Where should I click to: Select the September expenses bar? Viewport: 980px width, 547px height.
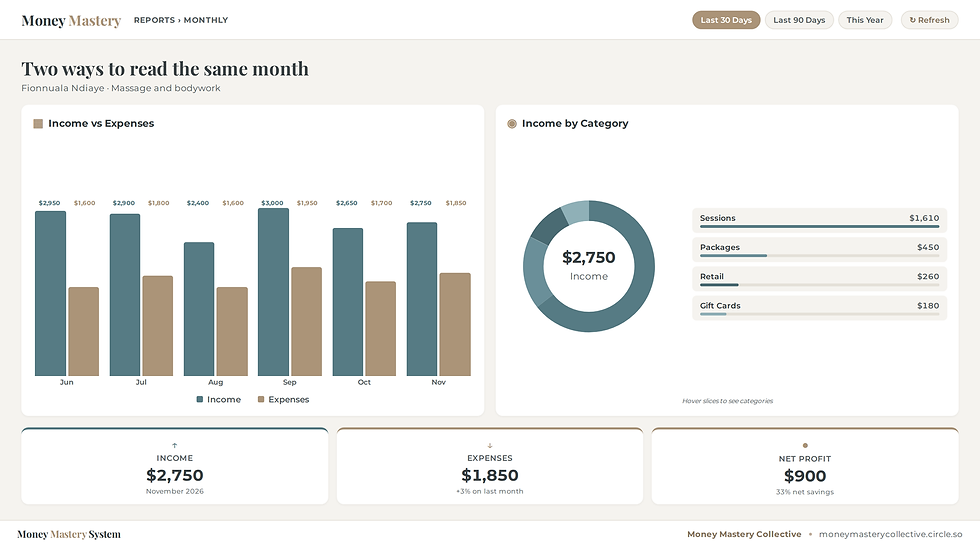306,321
